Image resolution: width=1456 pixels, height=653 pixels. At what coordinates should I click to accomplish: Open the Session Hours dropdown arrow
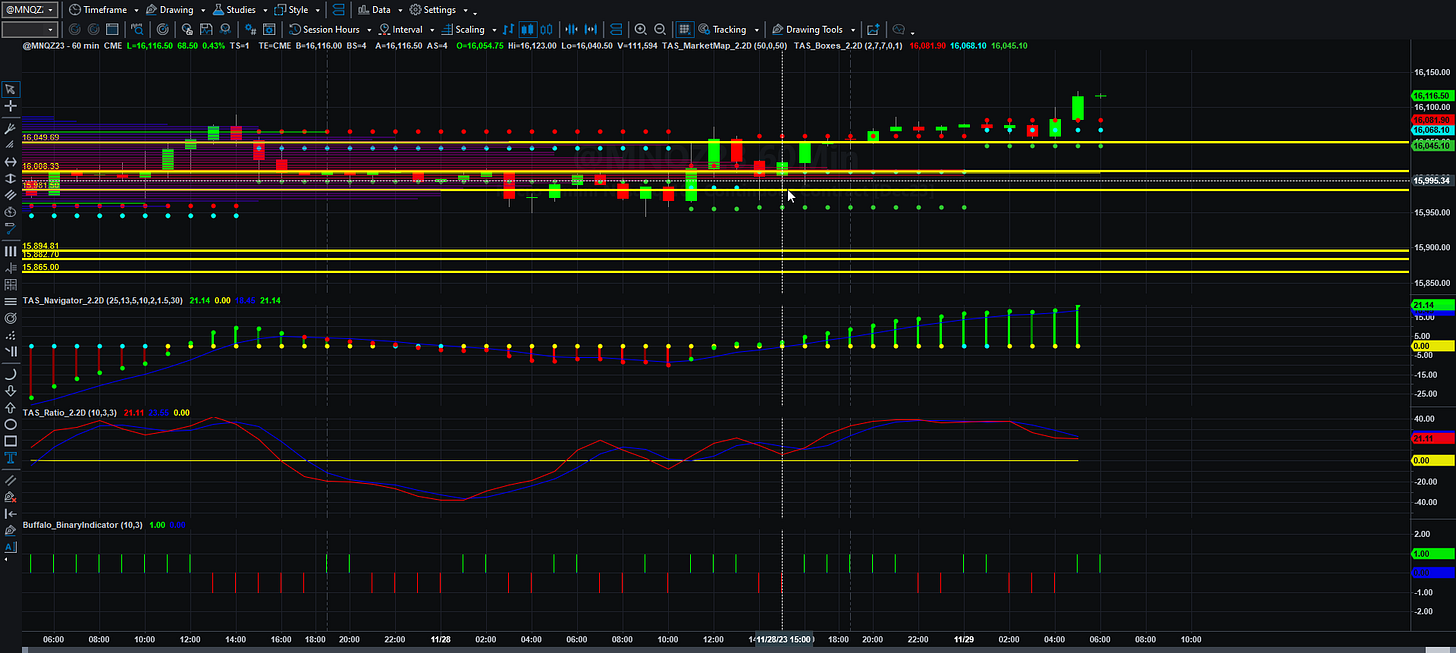pyautogui.click(x=368, y=30)
